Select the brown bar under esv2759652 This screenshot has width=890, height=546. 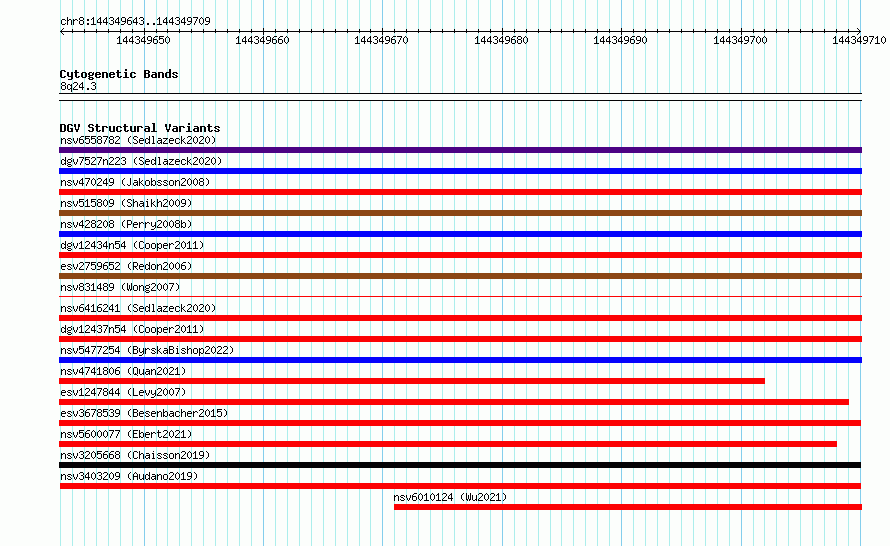click(460, 276)
